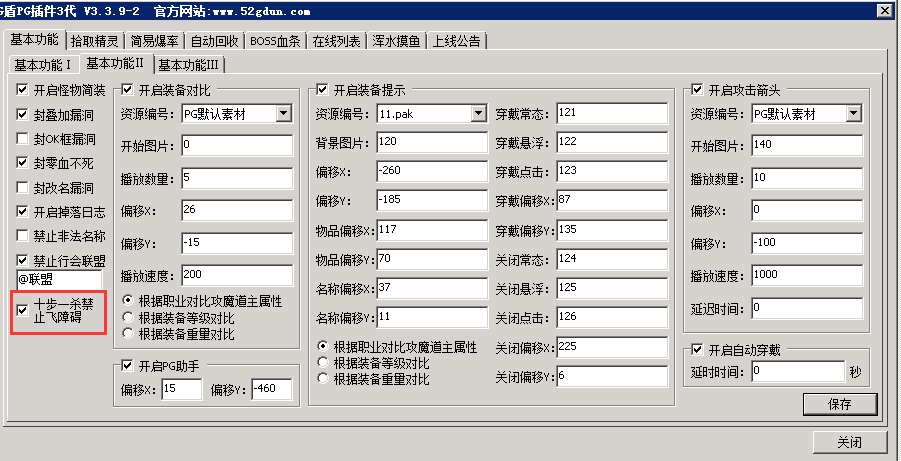Click 偏移X field showing 26
Viewport: 901px width, 461px height.
click(237, 210)
